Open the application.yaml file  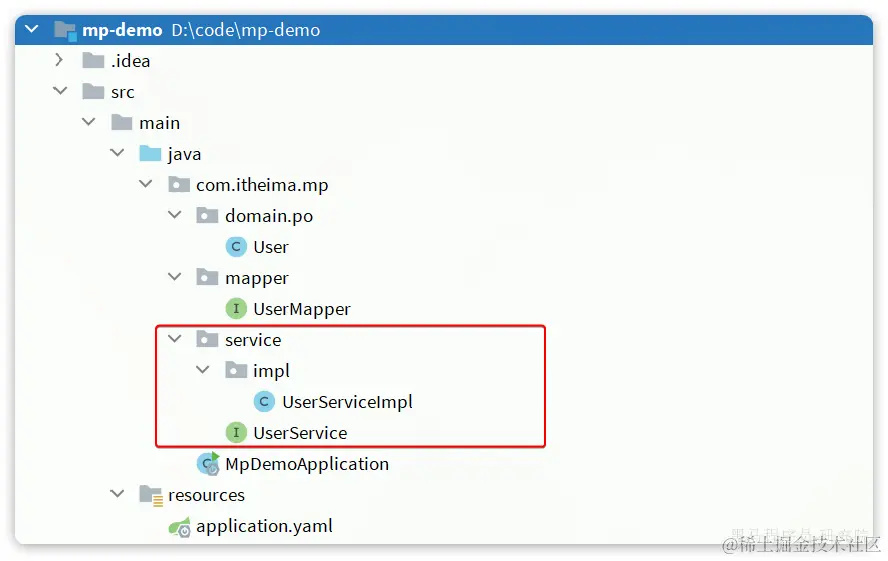264,526
